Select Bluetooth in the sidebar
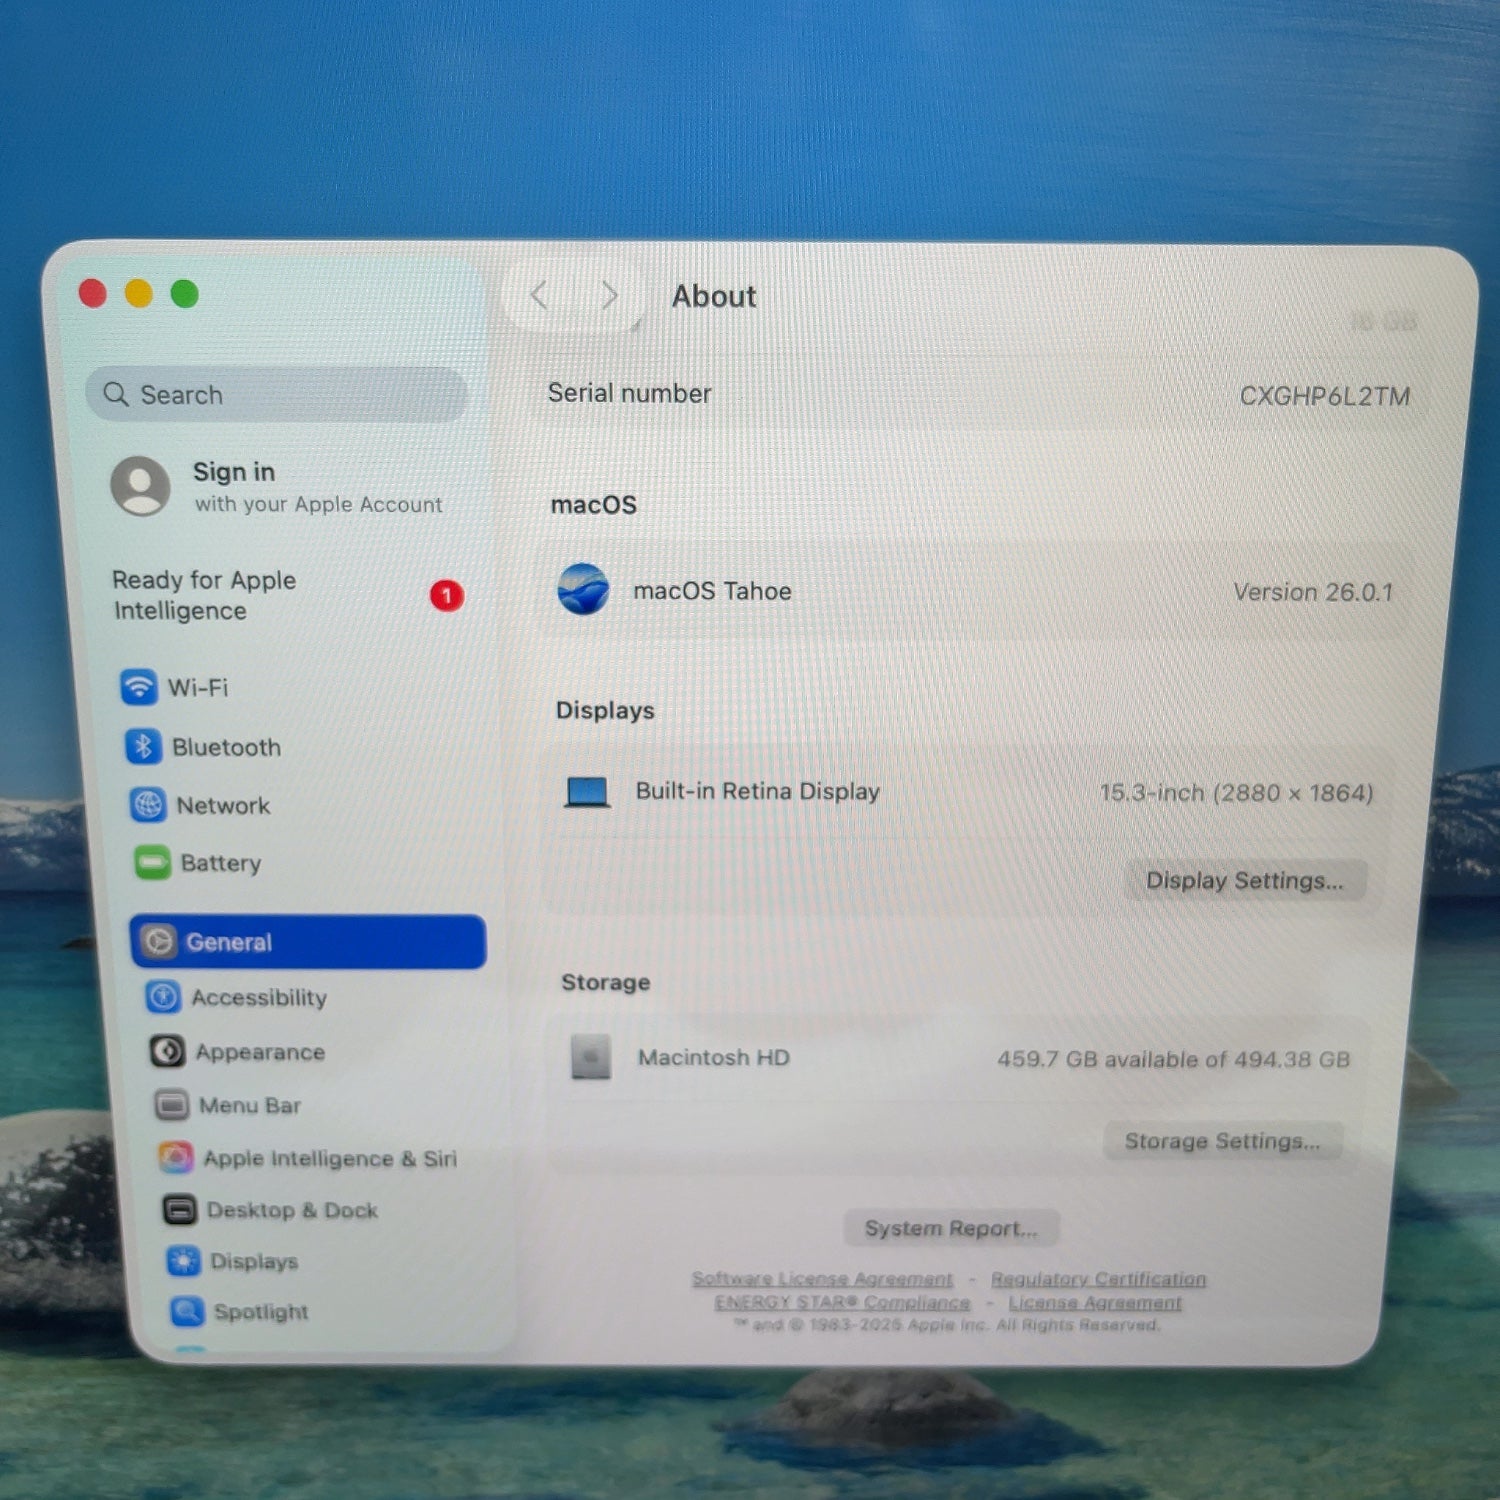Screen dimensions: 1500x1500 pyautogui.click(x=225, y=747)
